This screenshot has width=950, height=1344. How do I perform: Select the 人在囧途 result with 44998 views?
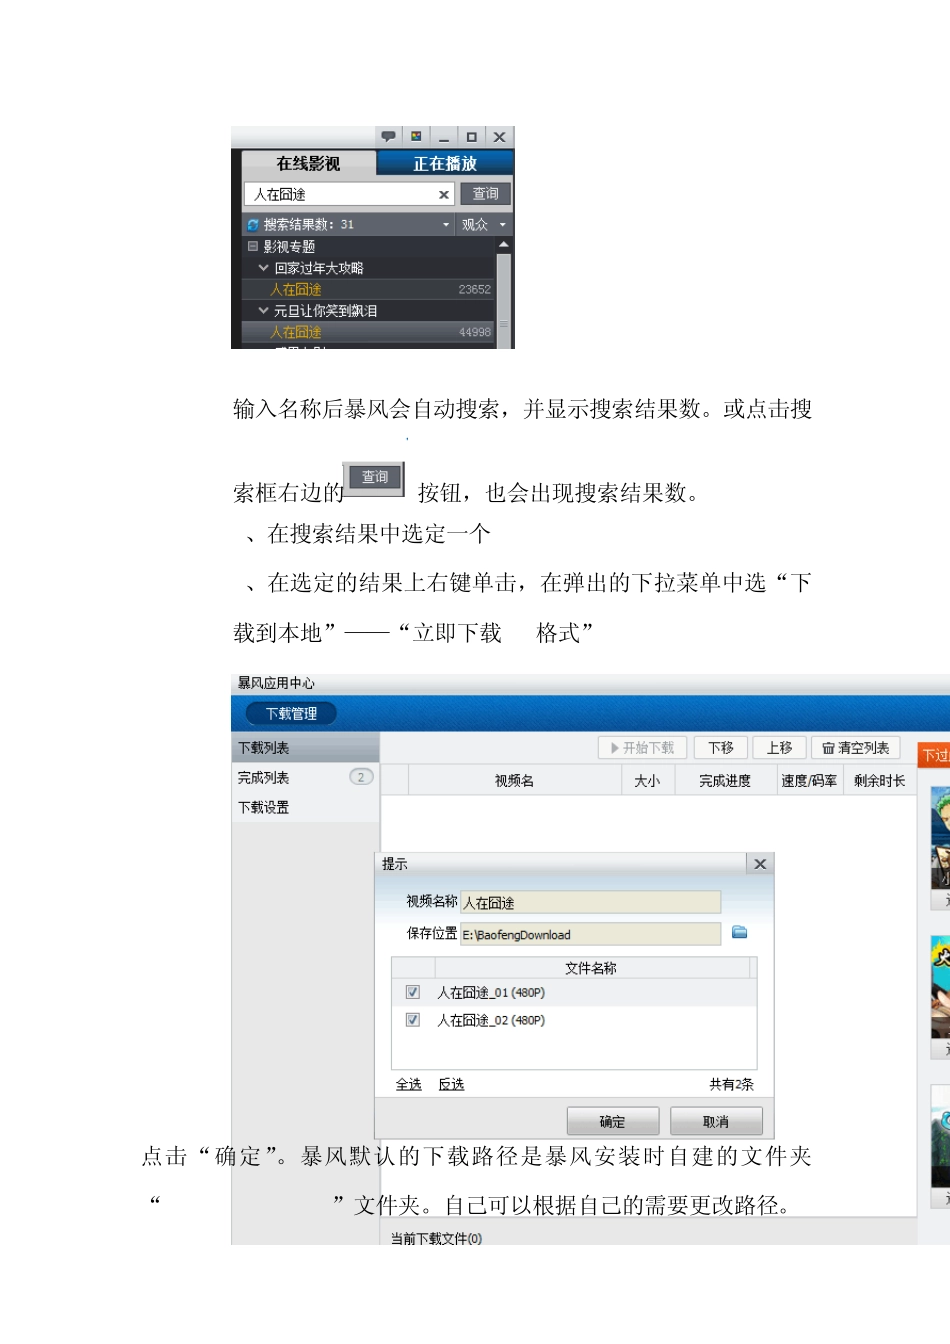369,332
